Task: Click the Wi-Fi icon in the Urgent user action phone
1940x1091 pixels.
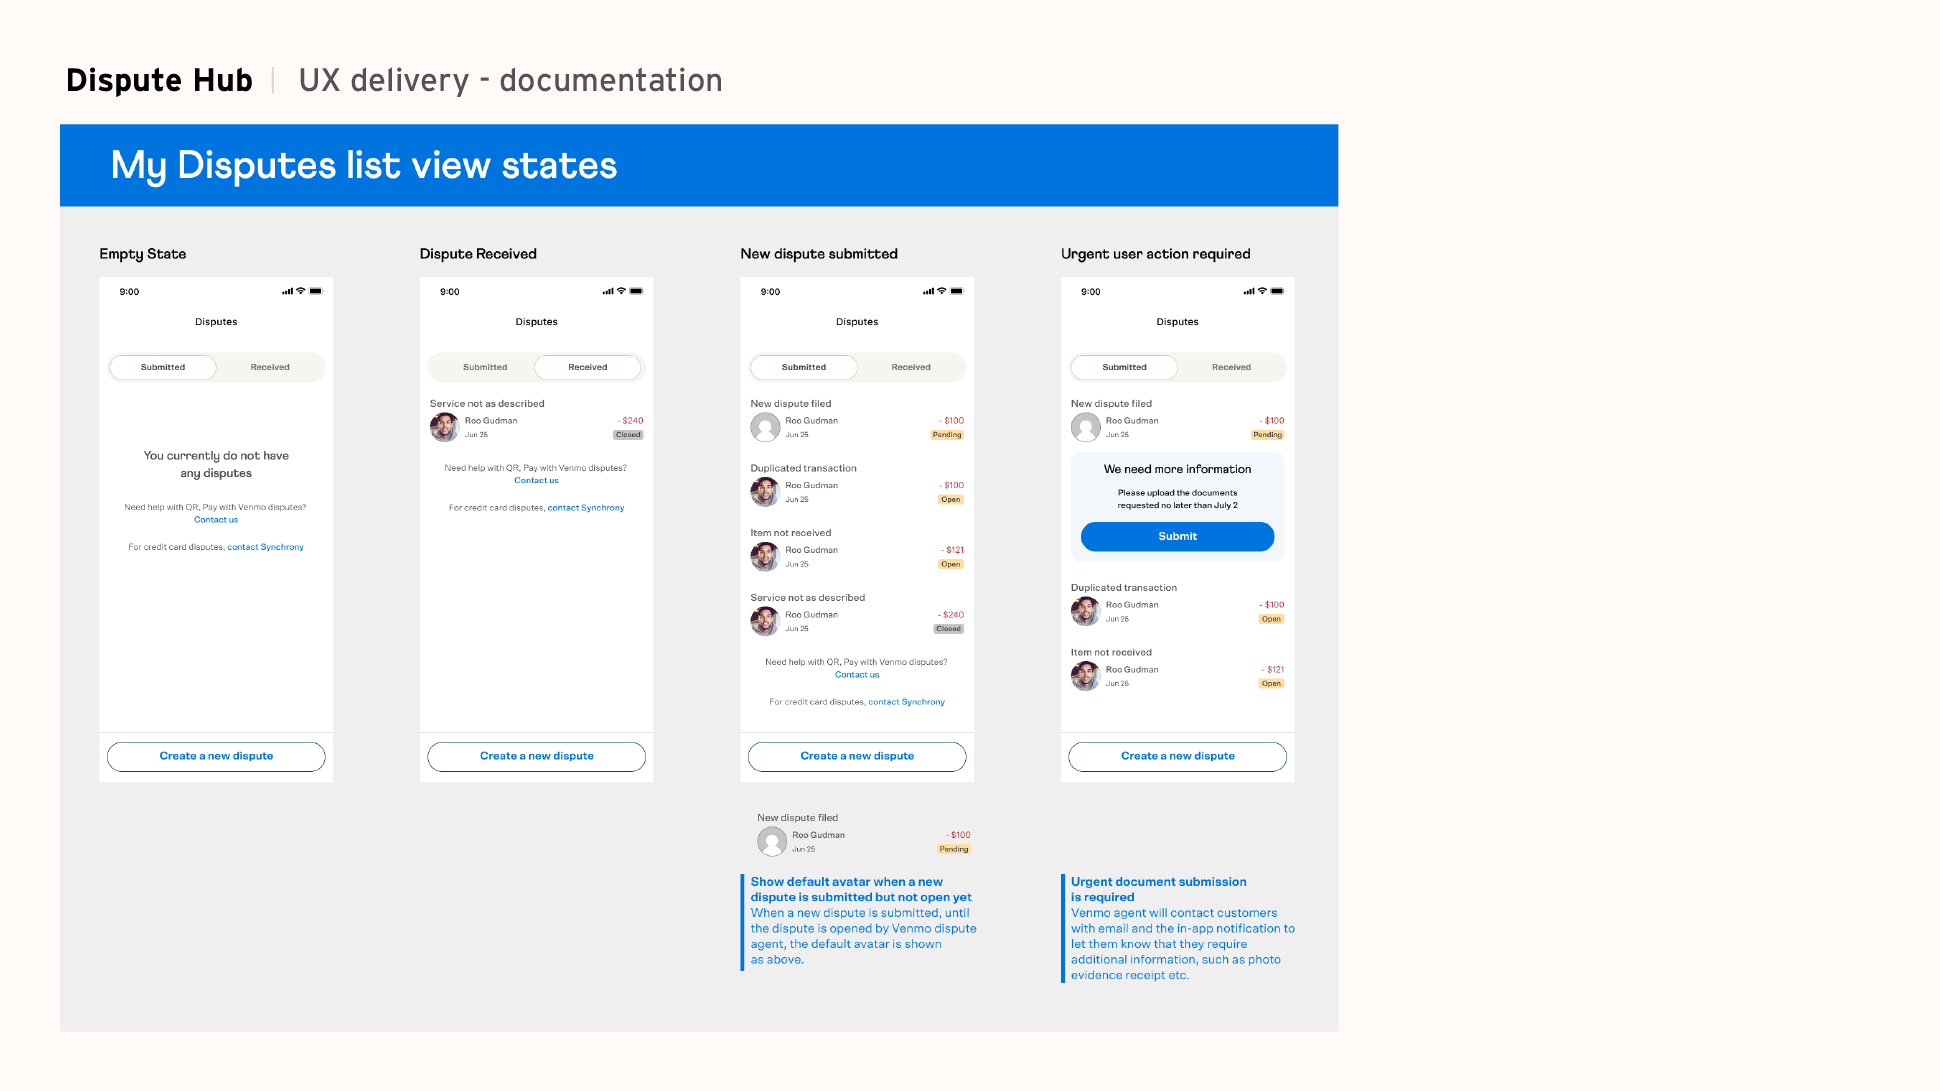Action: coord(1262,291)
